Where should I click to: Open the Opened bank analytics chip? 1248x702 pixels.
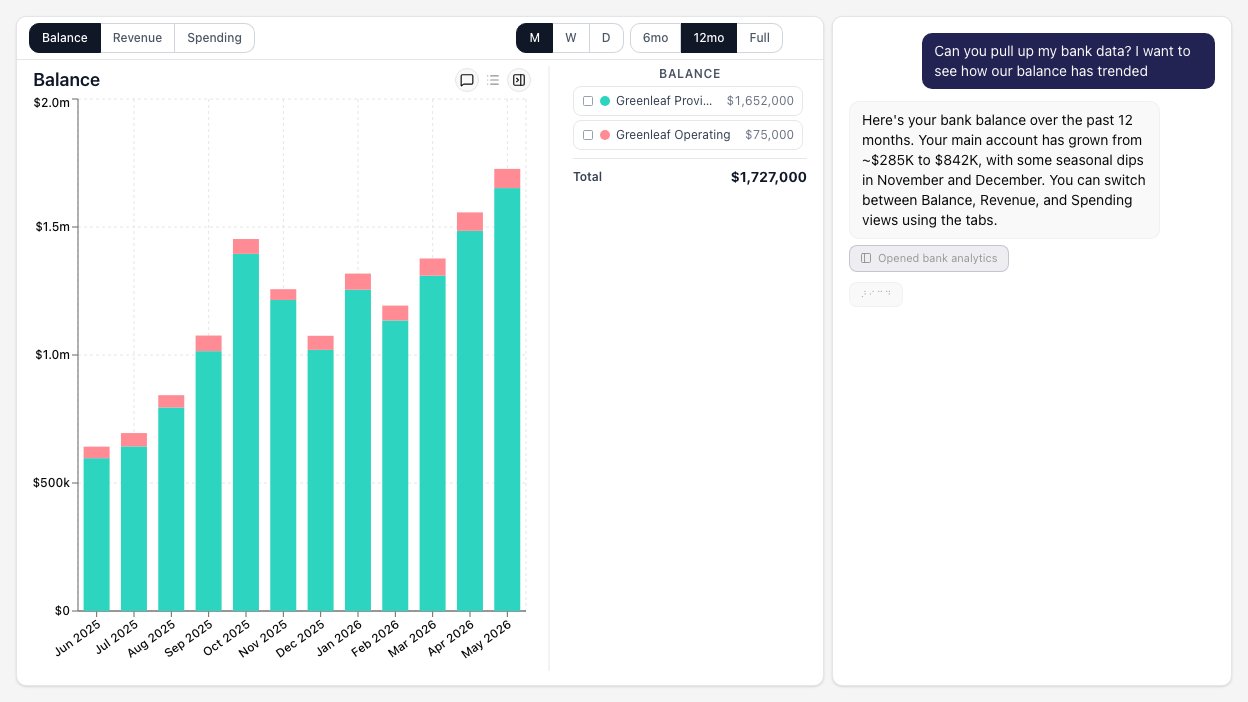click(929, 258)
